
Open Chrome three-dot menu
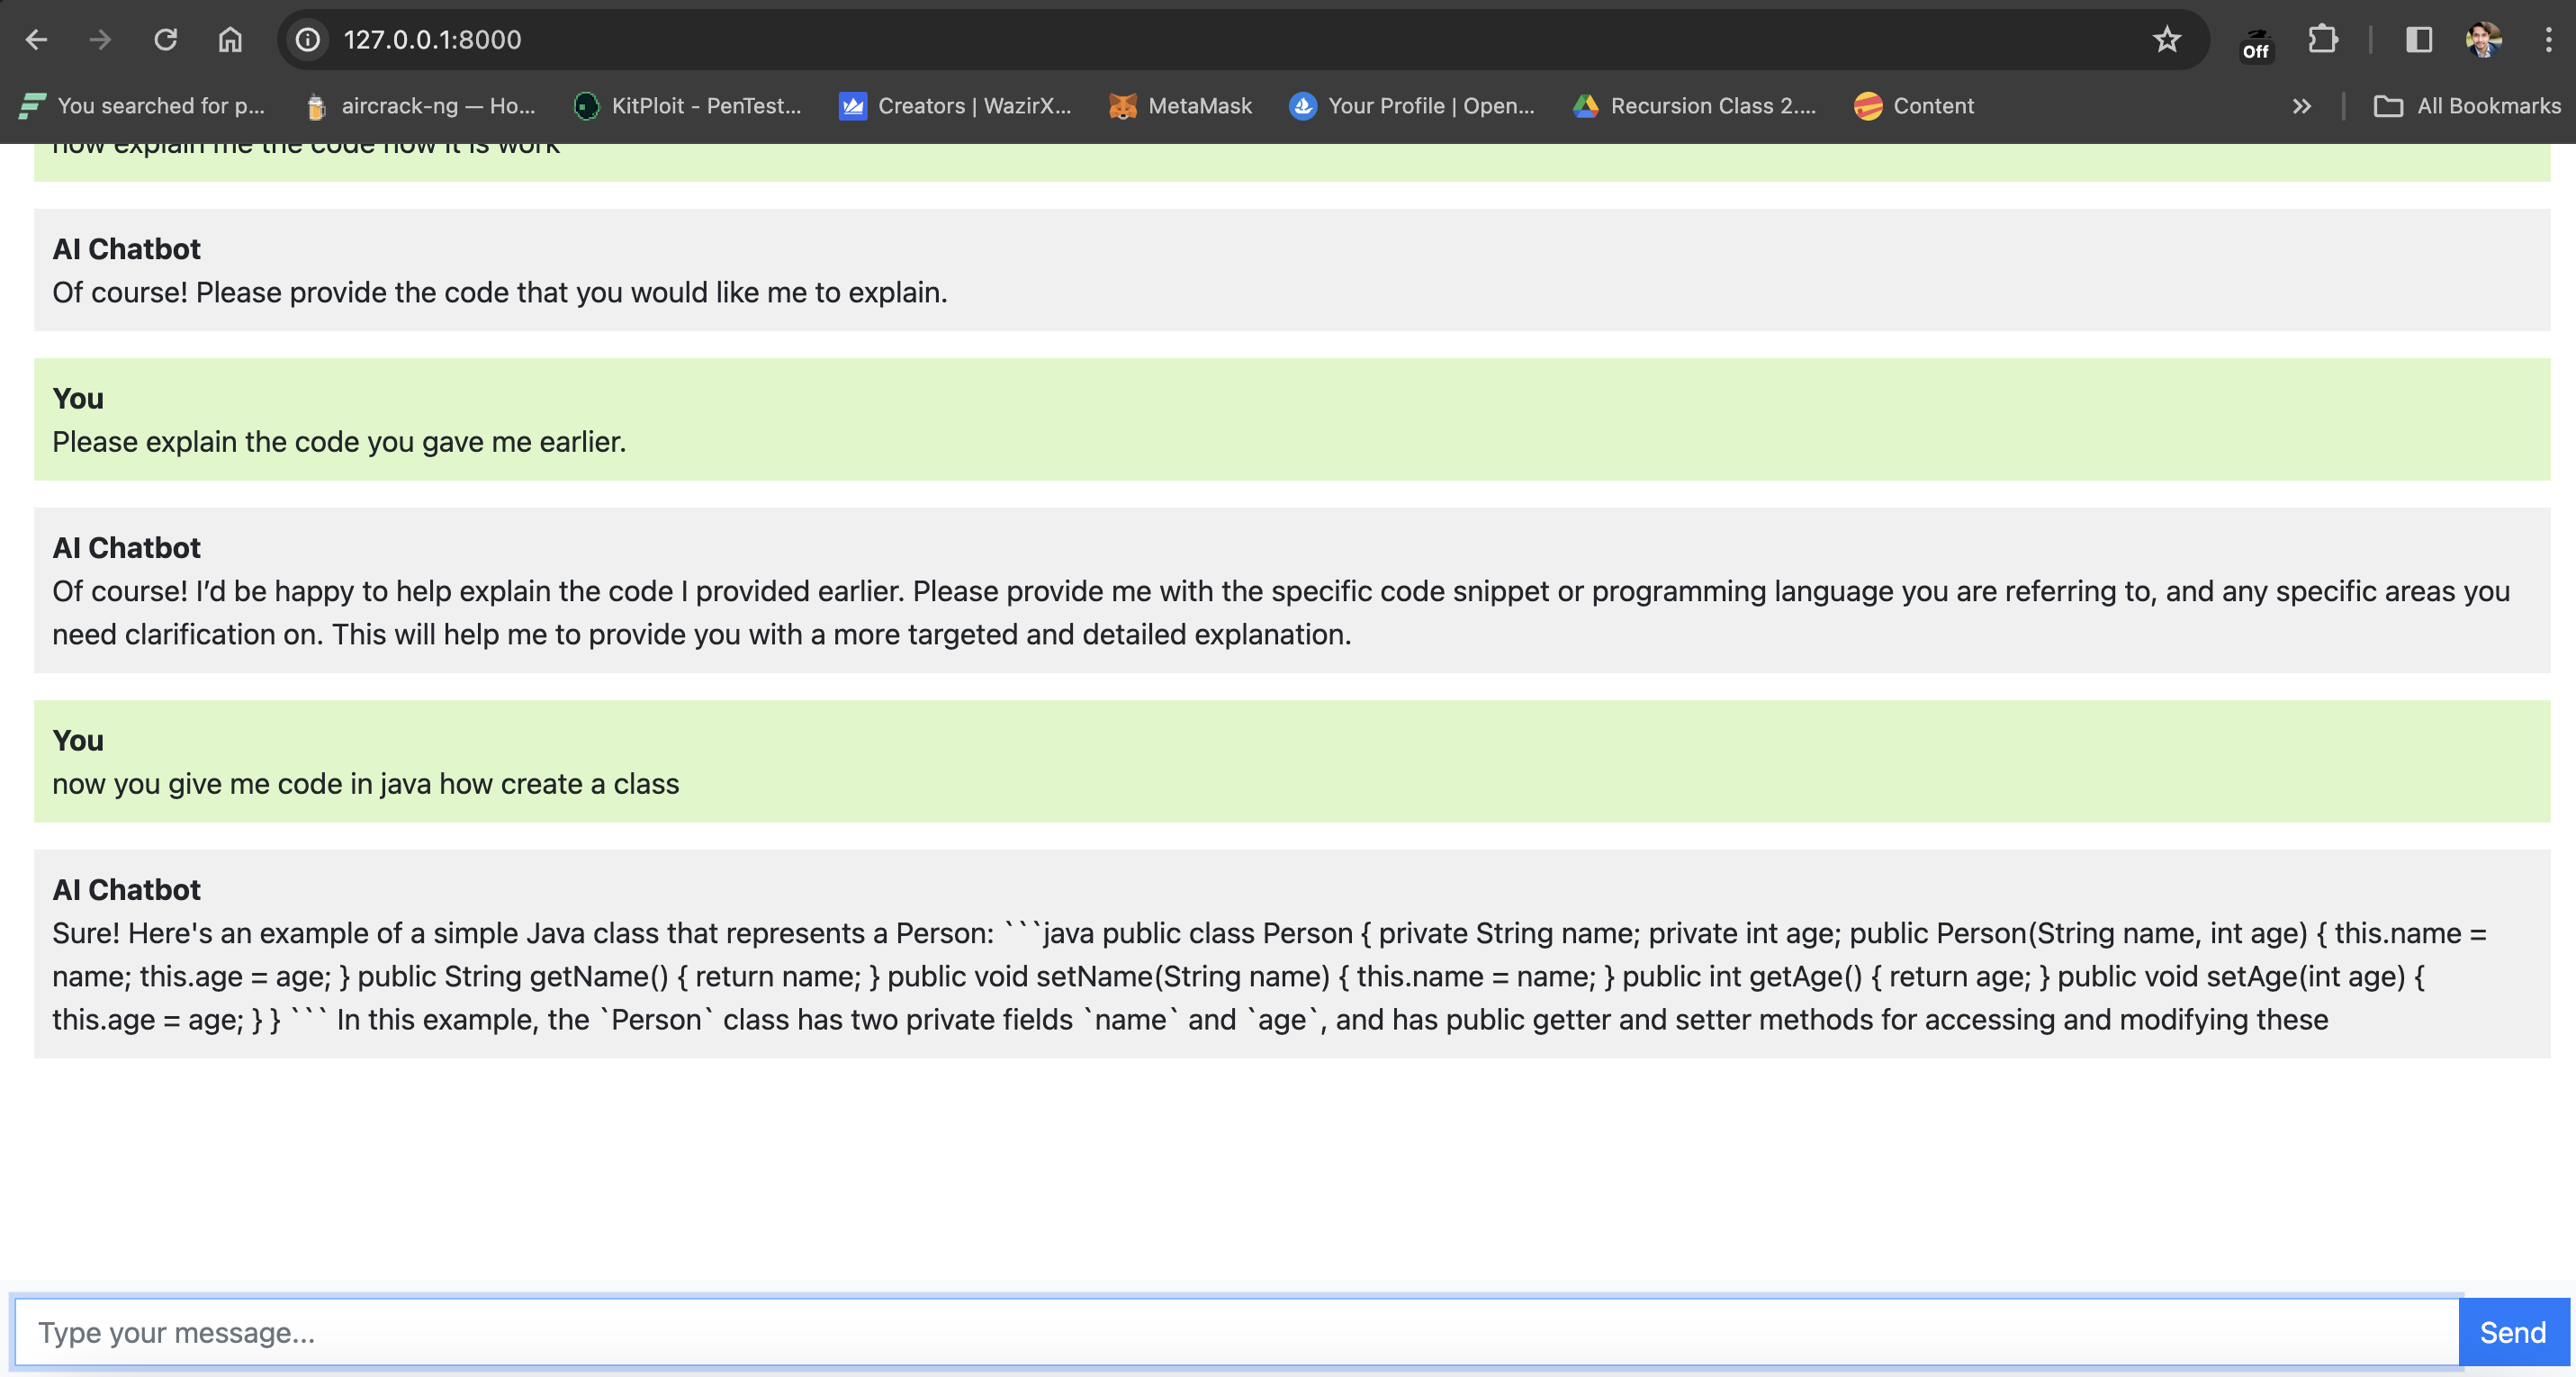(x=2547, y=40)
